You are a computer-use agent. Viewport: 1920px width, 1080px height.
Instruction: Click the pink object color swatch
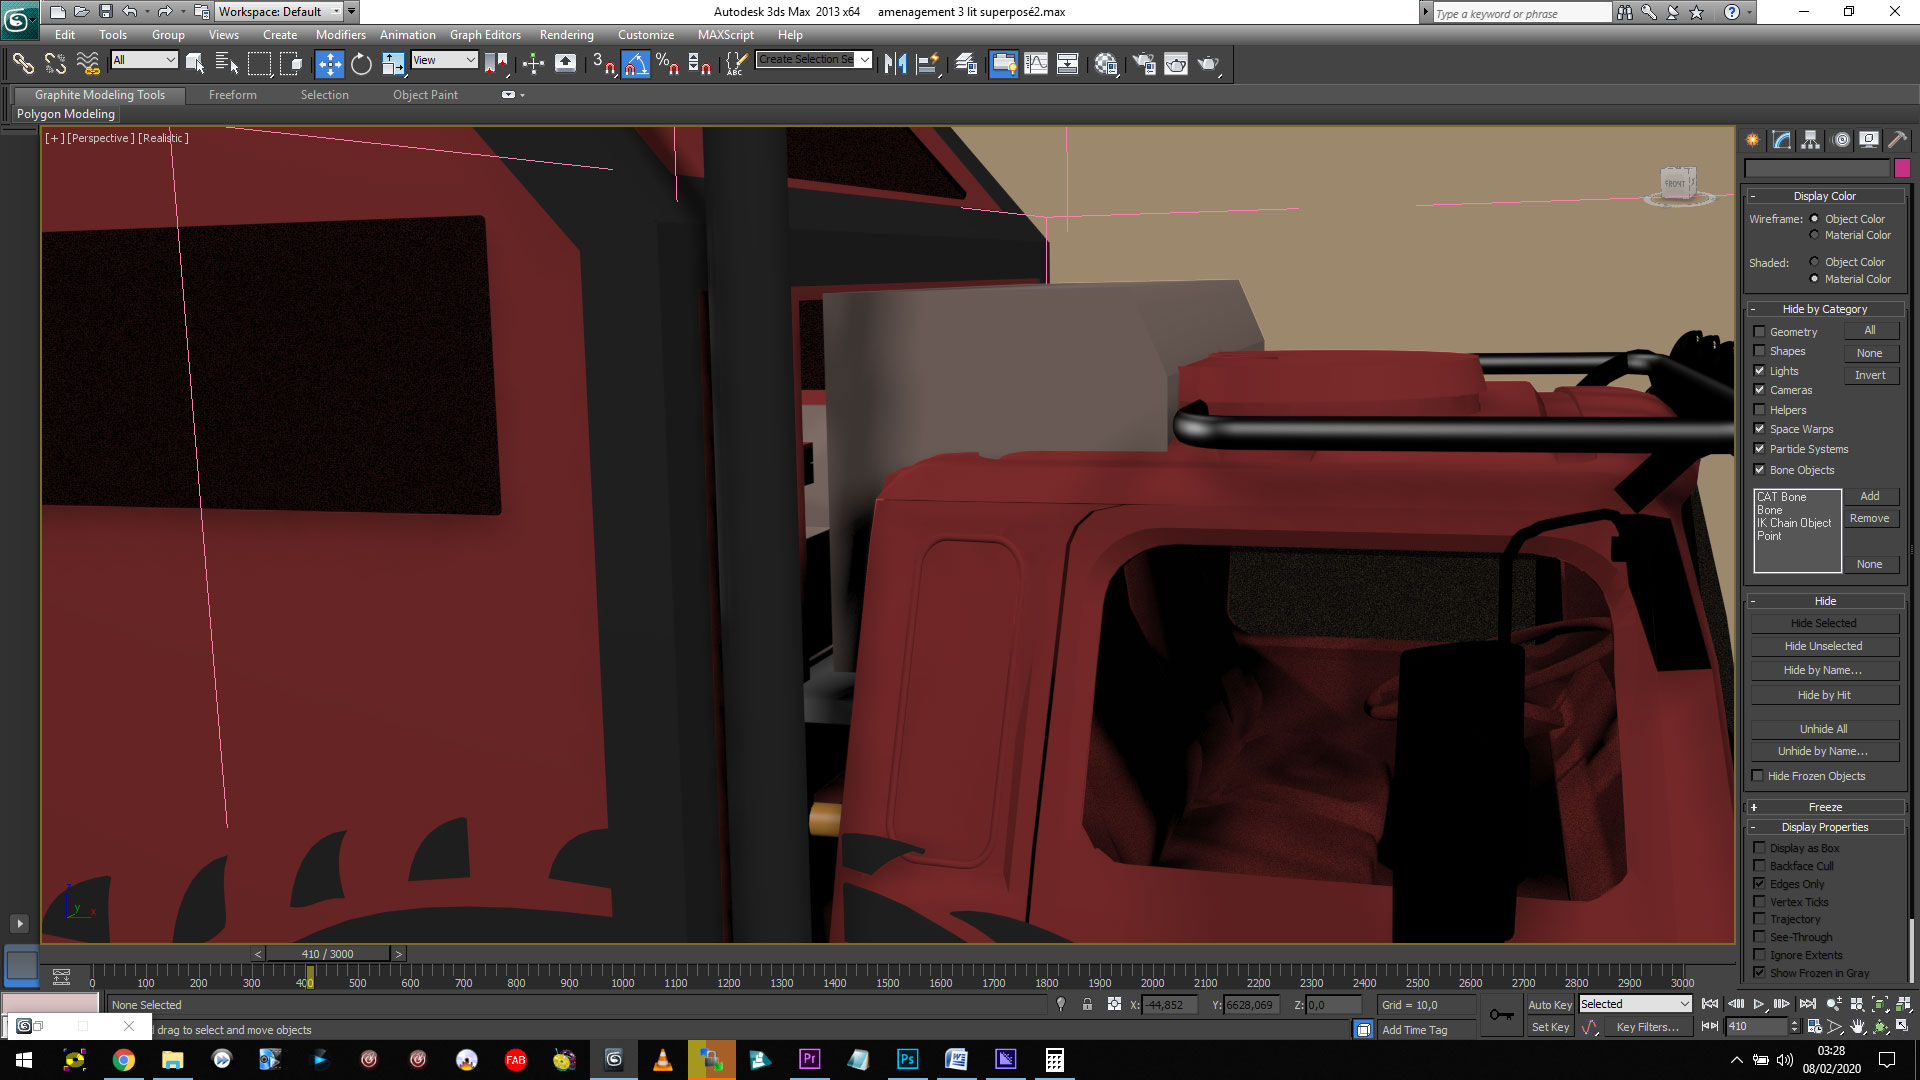pyautogui.click(x=1902, y=168)
